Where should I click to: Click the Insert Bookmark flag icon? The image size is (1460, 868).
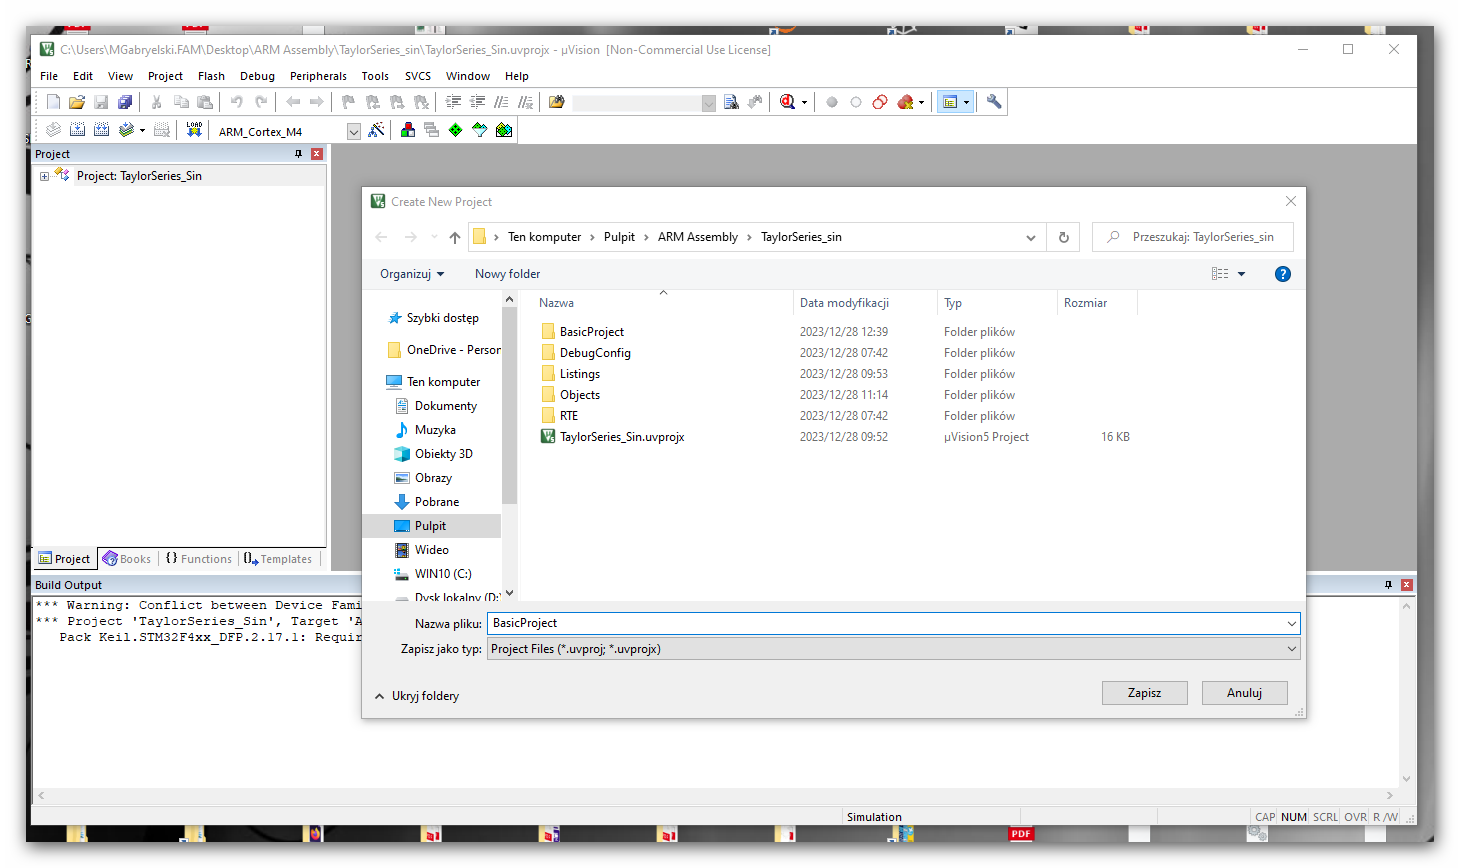(348, 102)
